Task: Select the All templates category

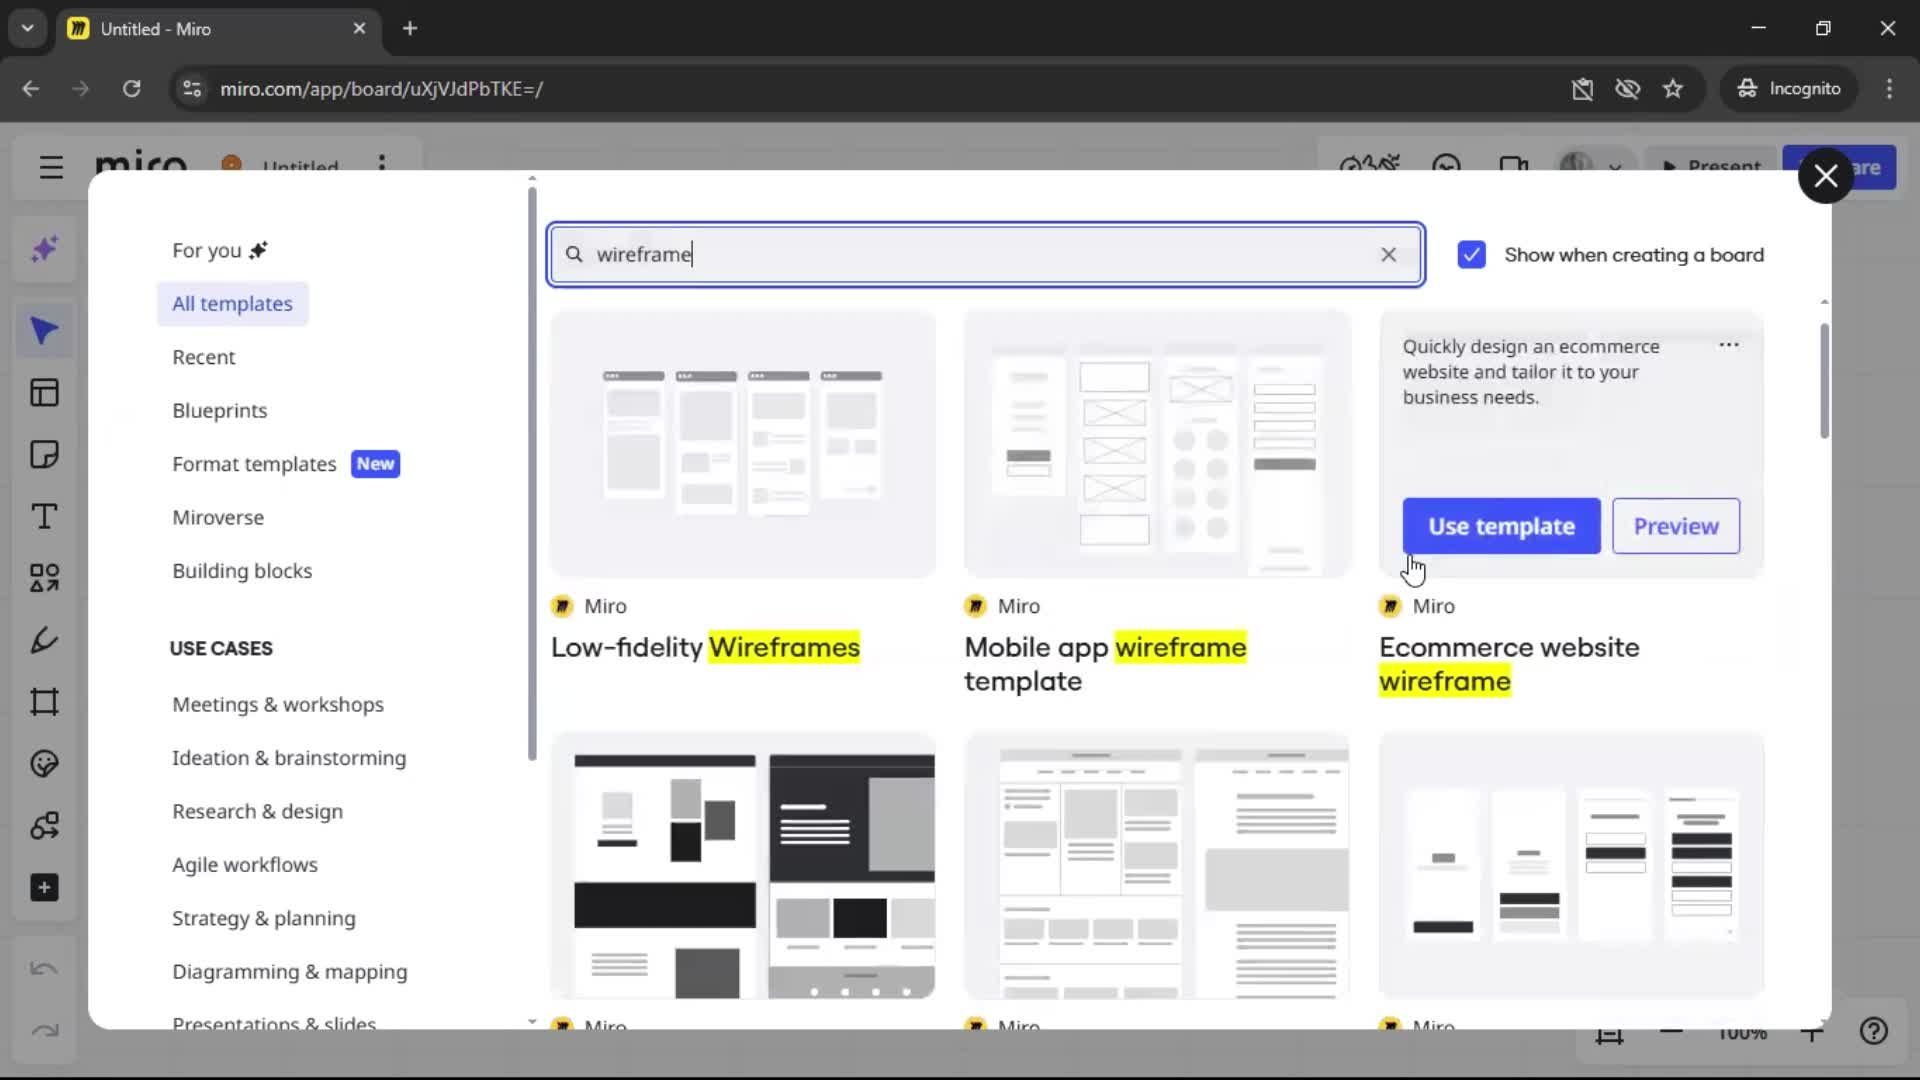Action: pyautogui.click(x=232, y=304)
